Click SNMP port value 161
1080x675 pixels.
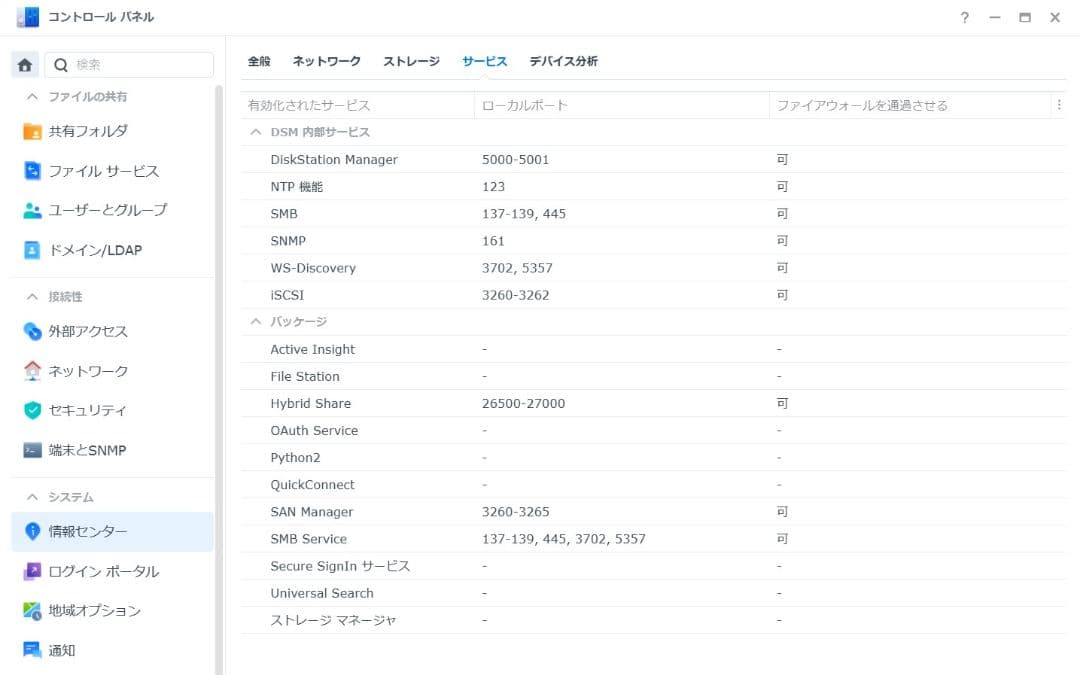(493, 240)
